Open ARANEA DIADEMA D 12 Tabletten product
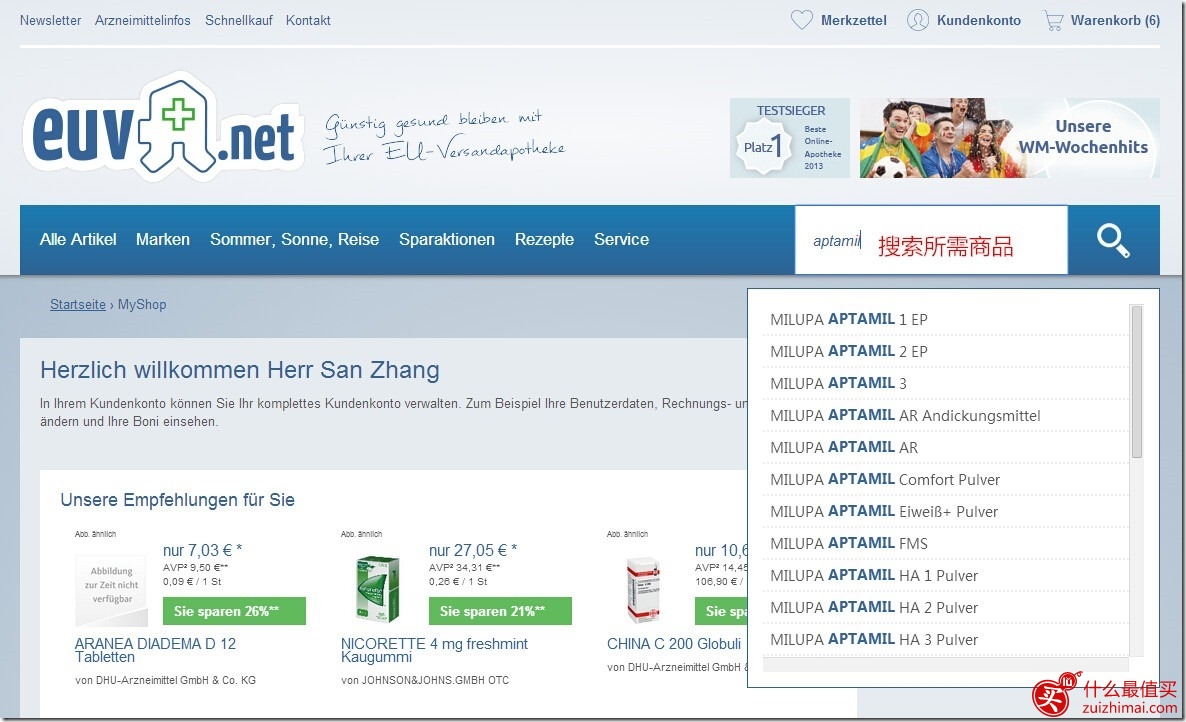Screen dimensions: 1186x722 pos(155,650)
